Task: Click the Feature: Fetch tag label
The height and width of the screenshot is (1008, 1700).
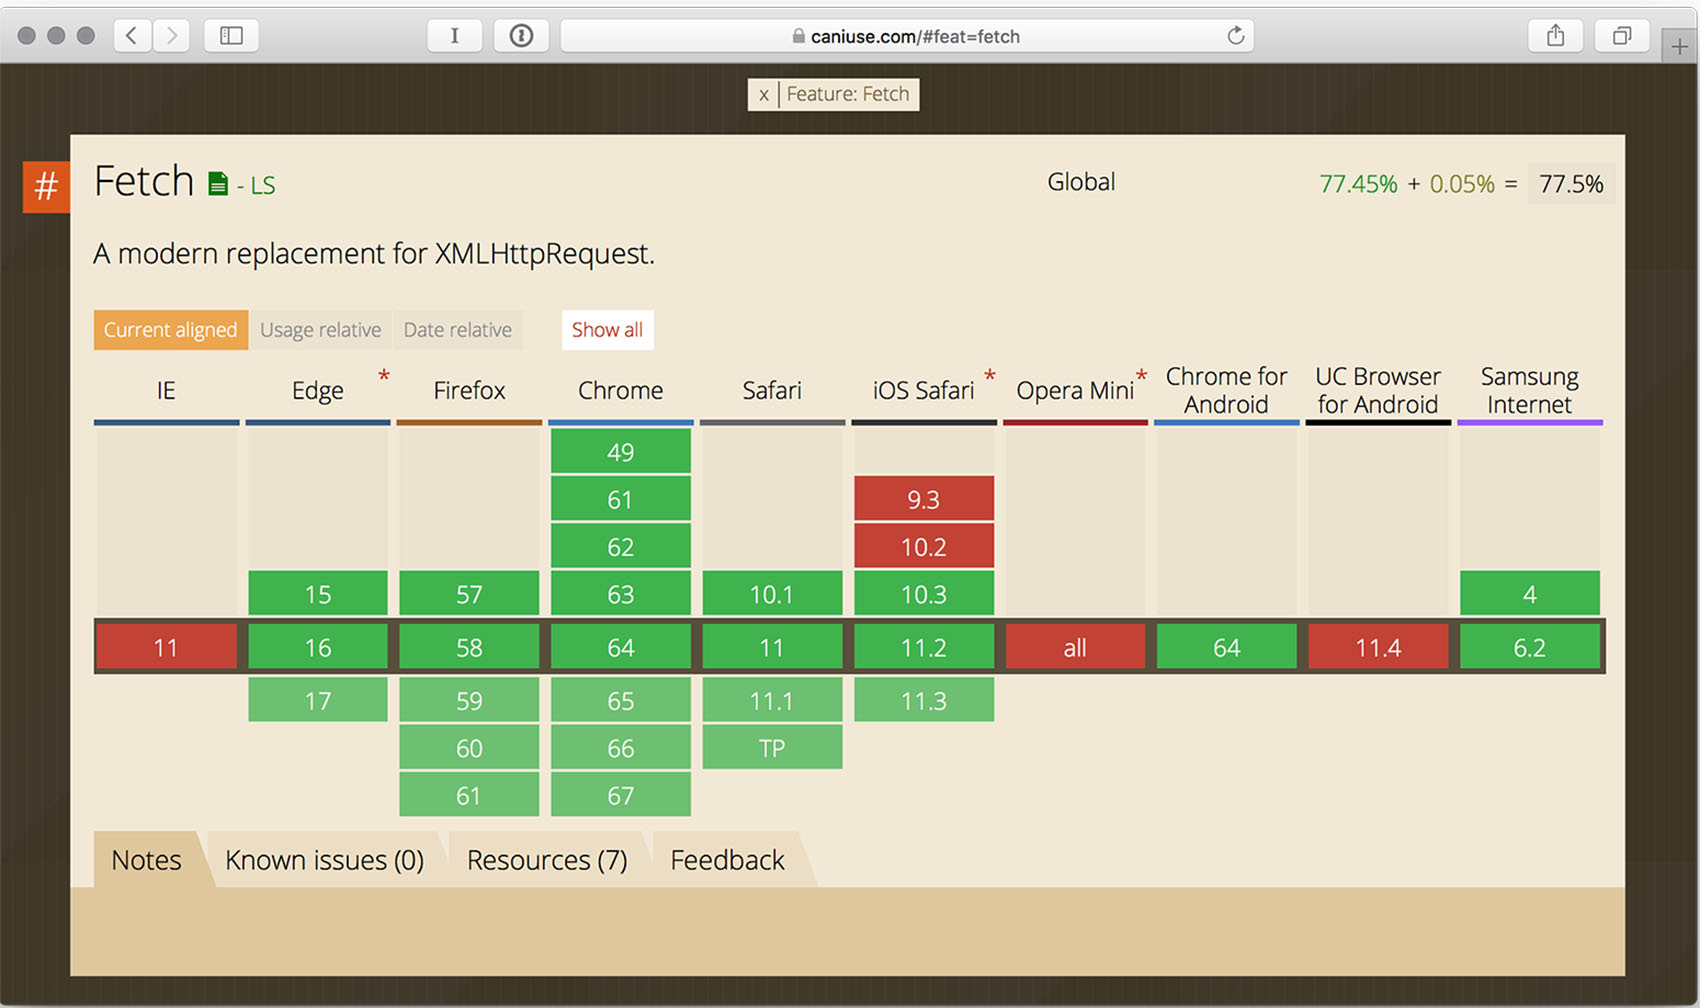Action: pyautogui.click(x=848, y=95)
